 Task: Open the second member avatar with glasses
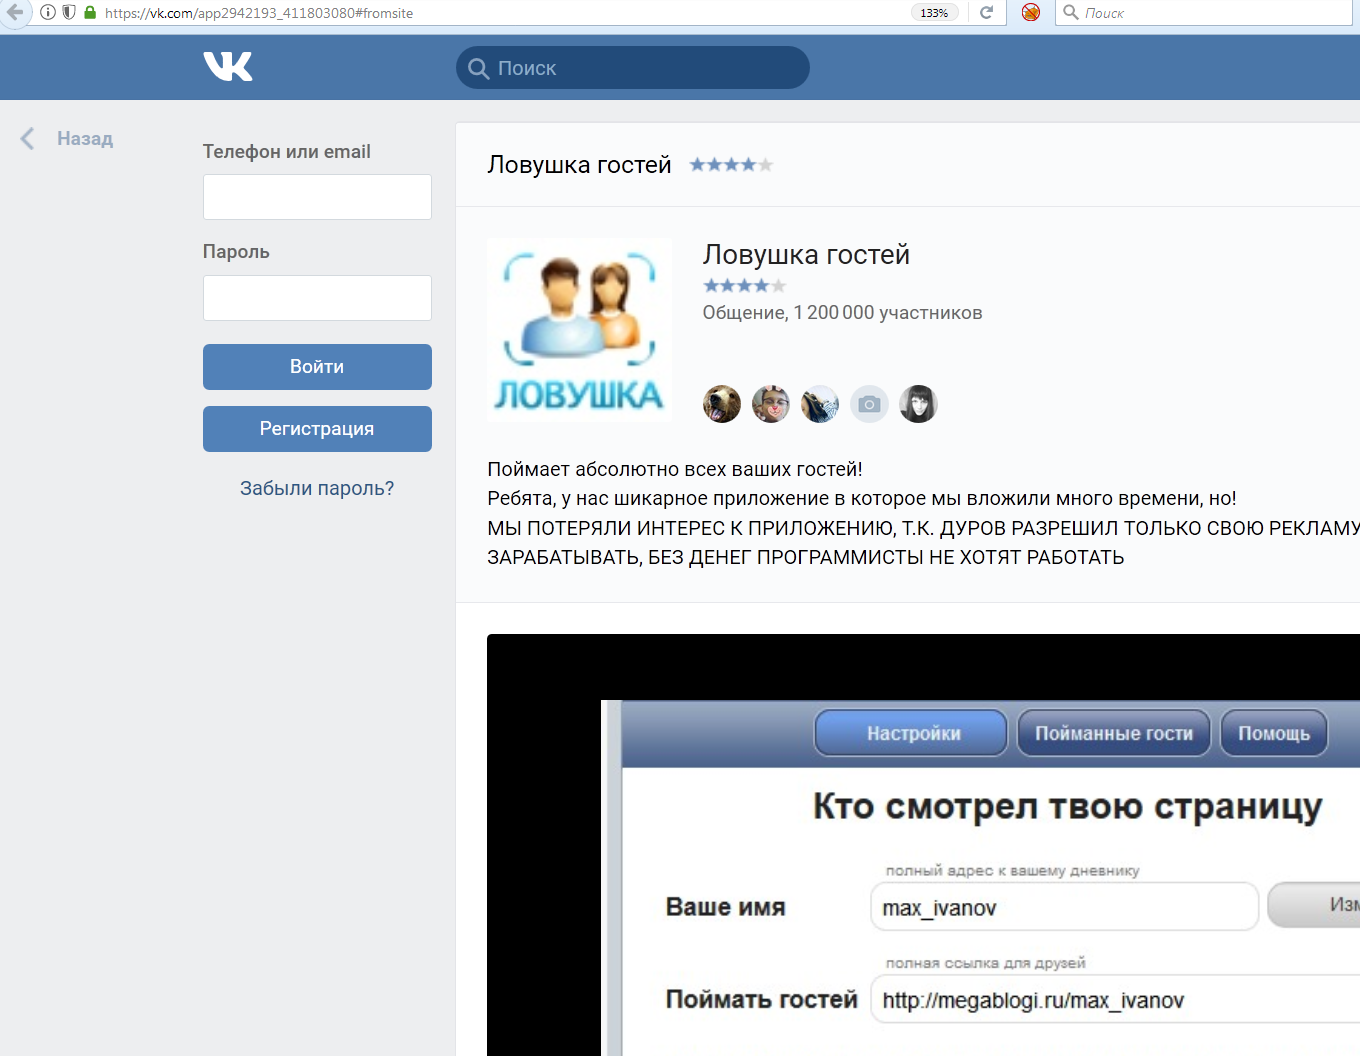click(x=771, y=404)
